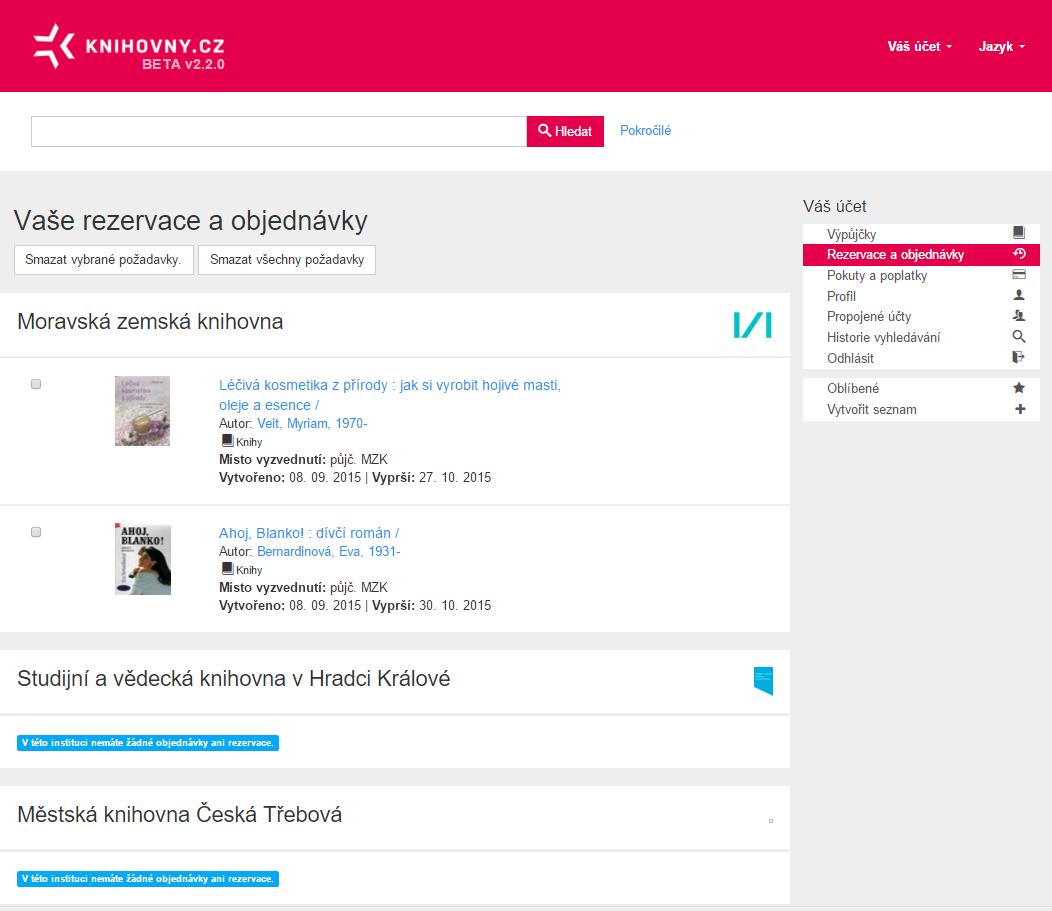
Task: Click the person icon next to Profil
Action: (x=1019, y=296)
